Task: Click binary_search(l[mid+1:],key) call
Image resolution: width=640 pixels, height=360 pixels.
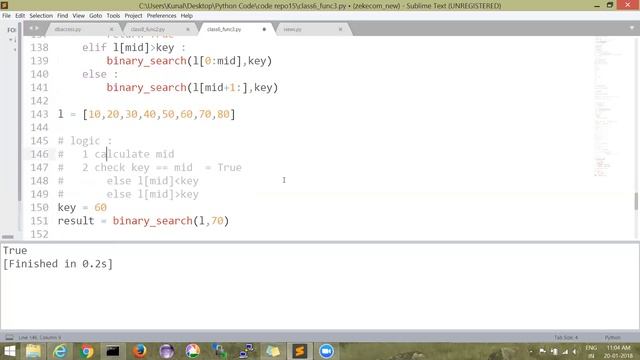Action: [x=192, y=87]
